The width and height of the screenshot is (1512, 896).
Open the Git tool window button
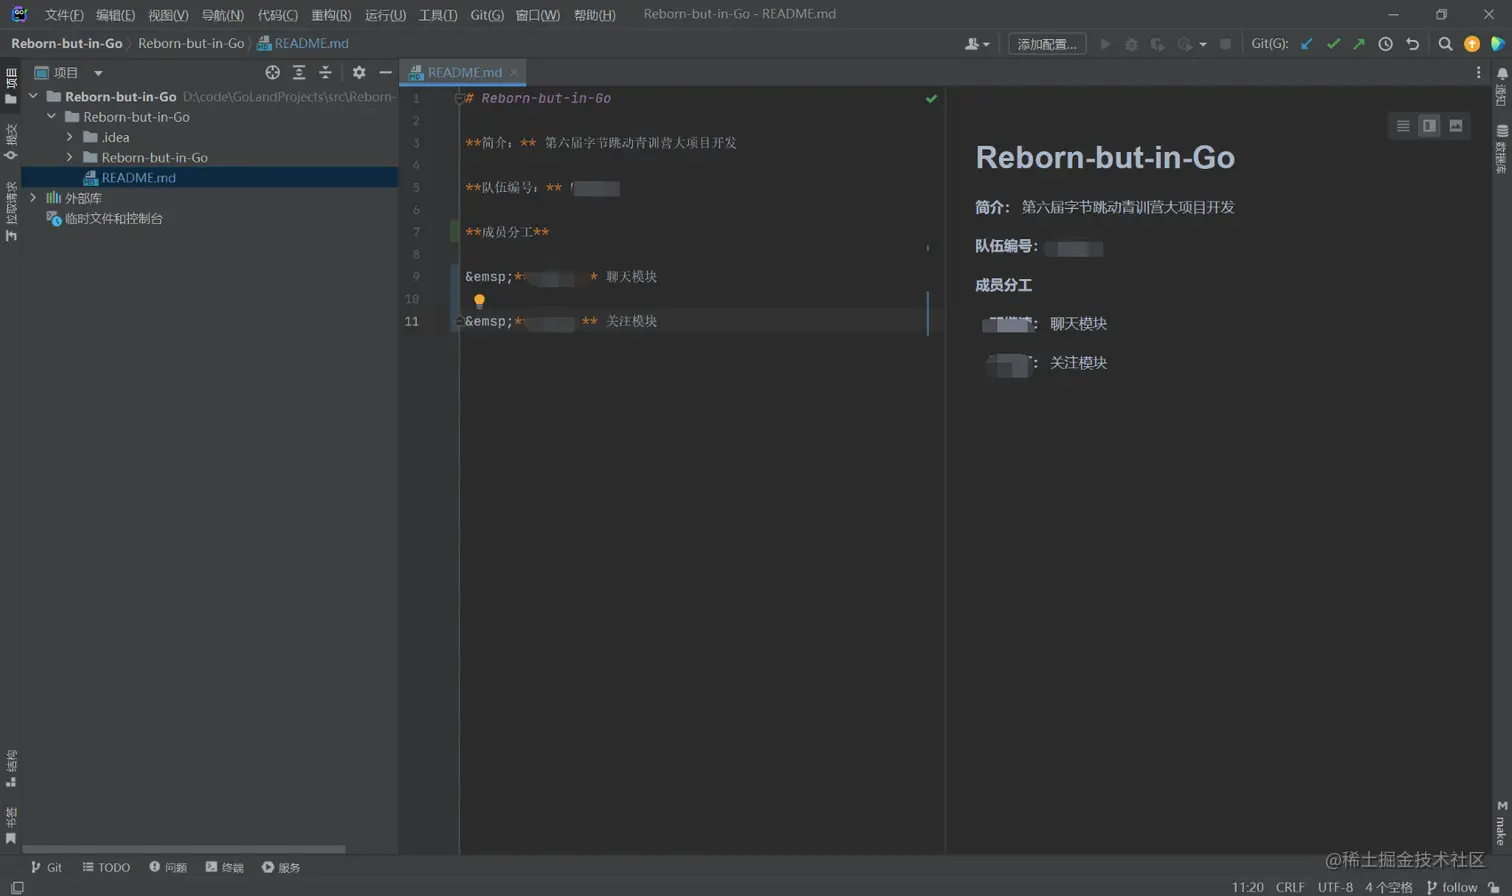click(46, 867)
